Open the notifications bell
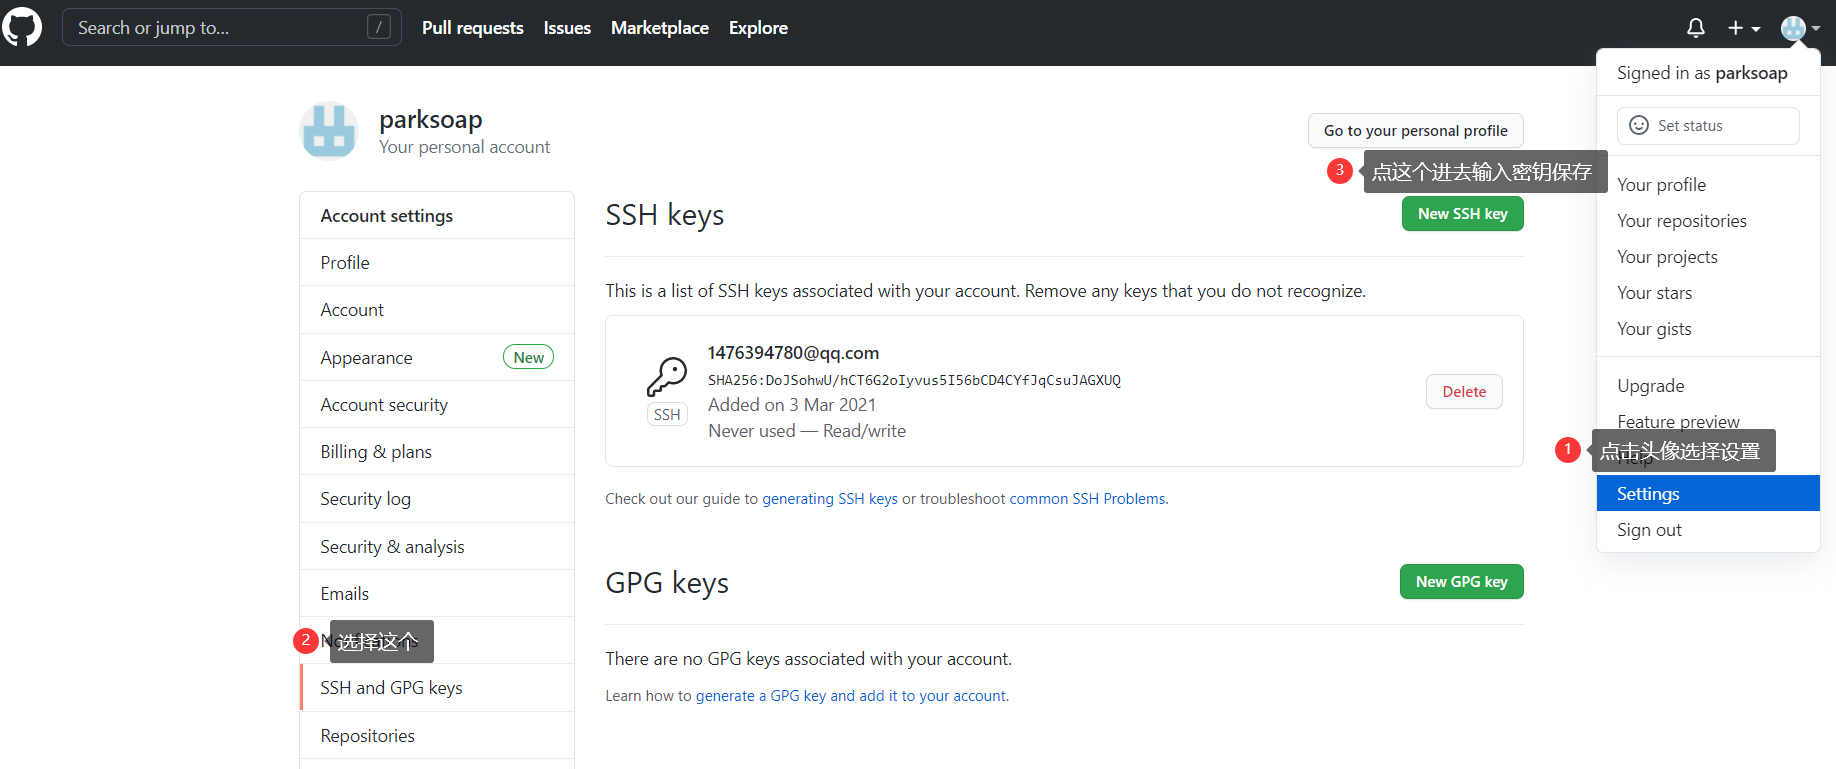 point(1695,28)
